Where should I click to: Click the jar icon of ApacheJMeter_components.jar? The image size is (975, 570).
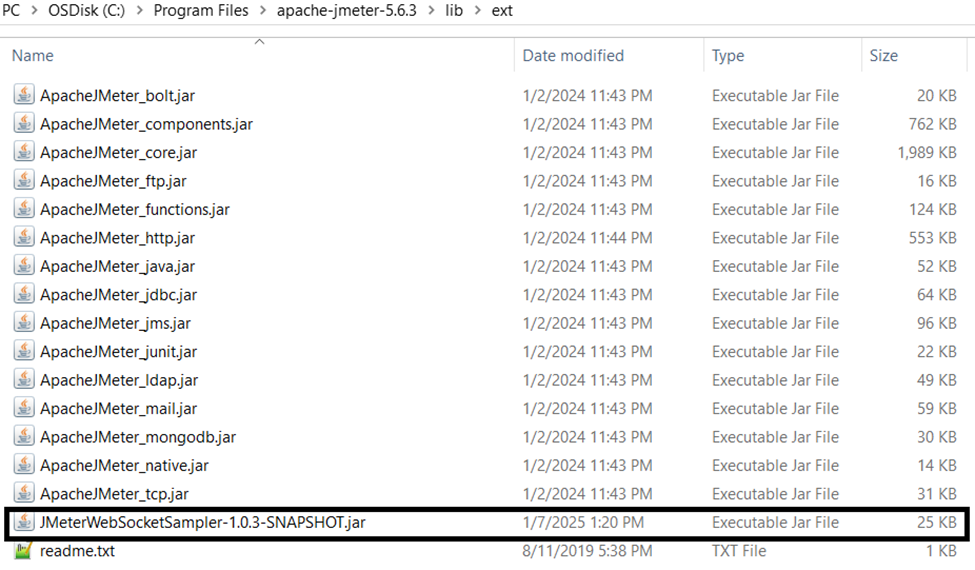pyautogui.click(x=24, y=124)
